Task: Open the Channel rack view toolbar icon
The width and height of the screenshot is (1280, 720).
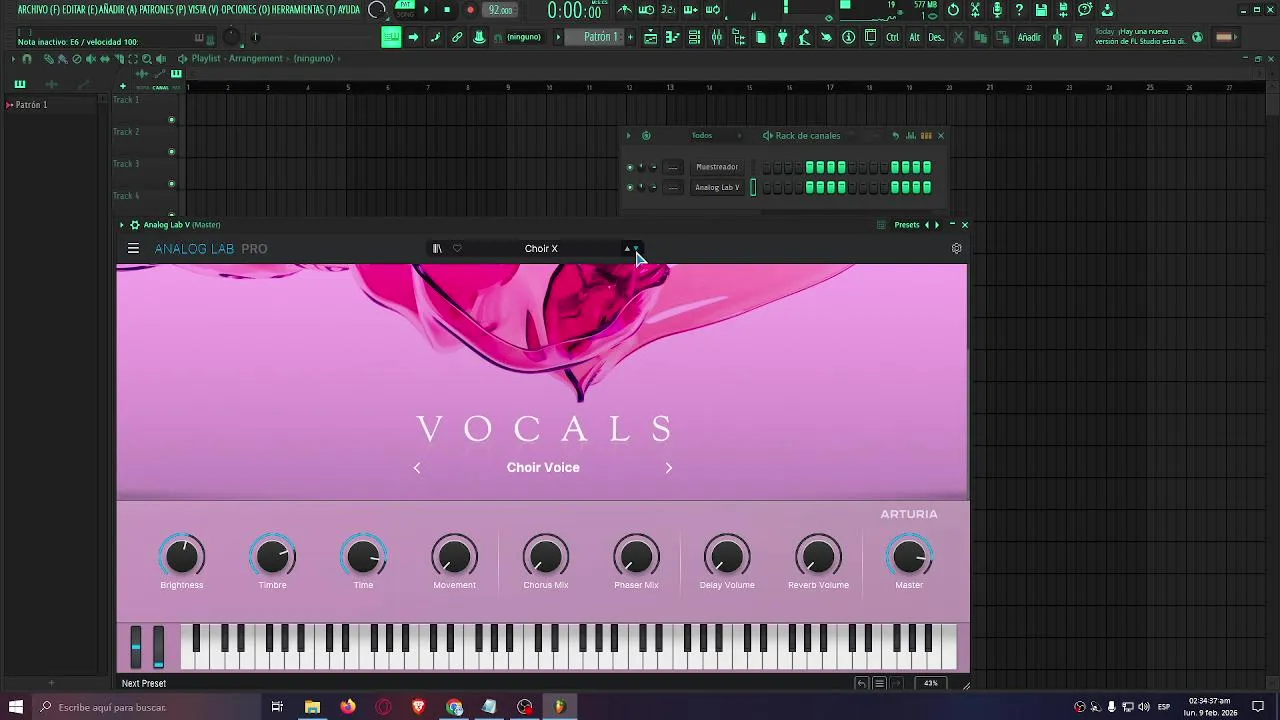Action: 694,37
